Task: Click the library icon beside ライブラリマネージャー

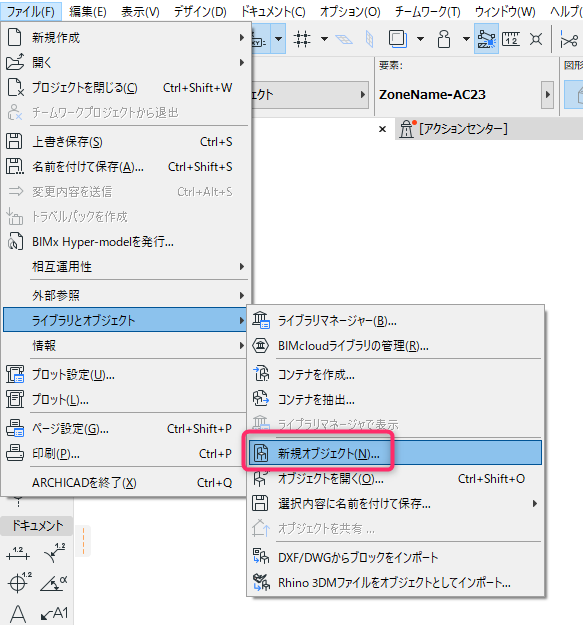Action: tap(261, 320)
